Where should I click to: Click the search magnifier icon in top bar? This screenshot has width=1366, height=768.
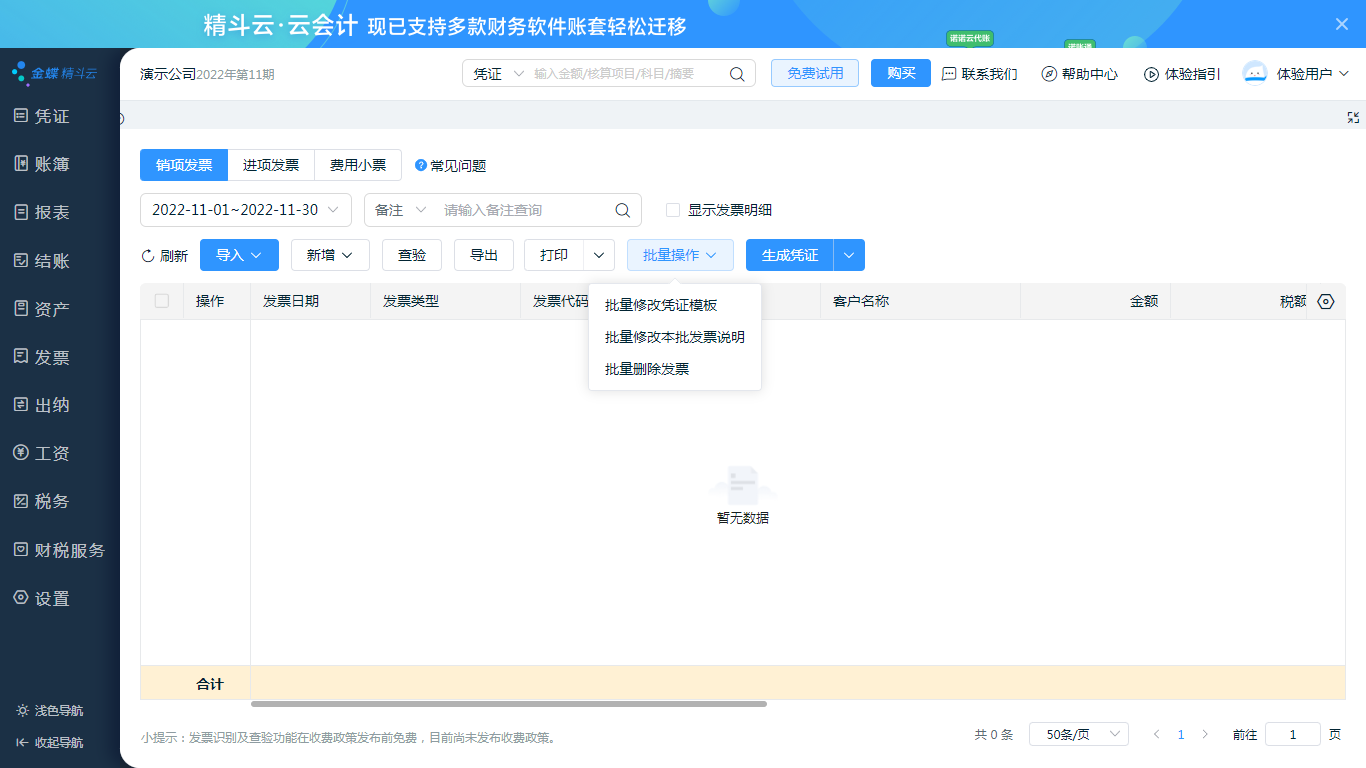point(737,74)
